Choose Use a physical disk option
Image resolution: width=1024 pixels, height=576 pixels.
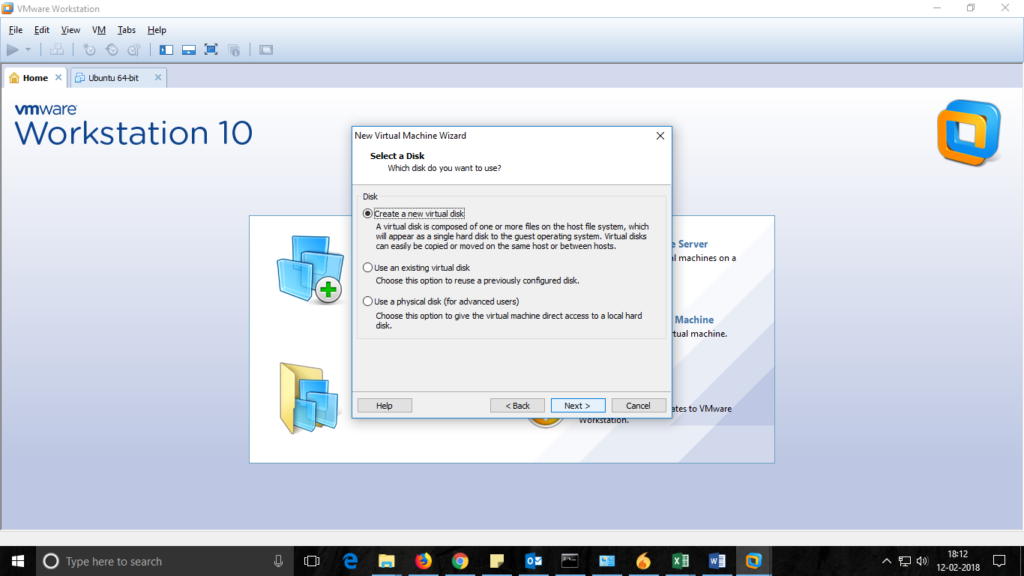tap(368, 301)
